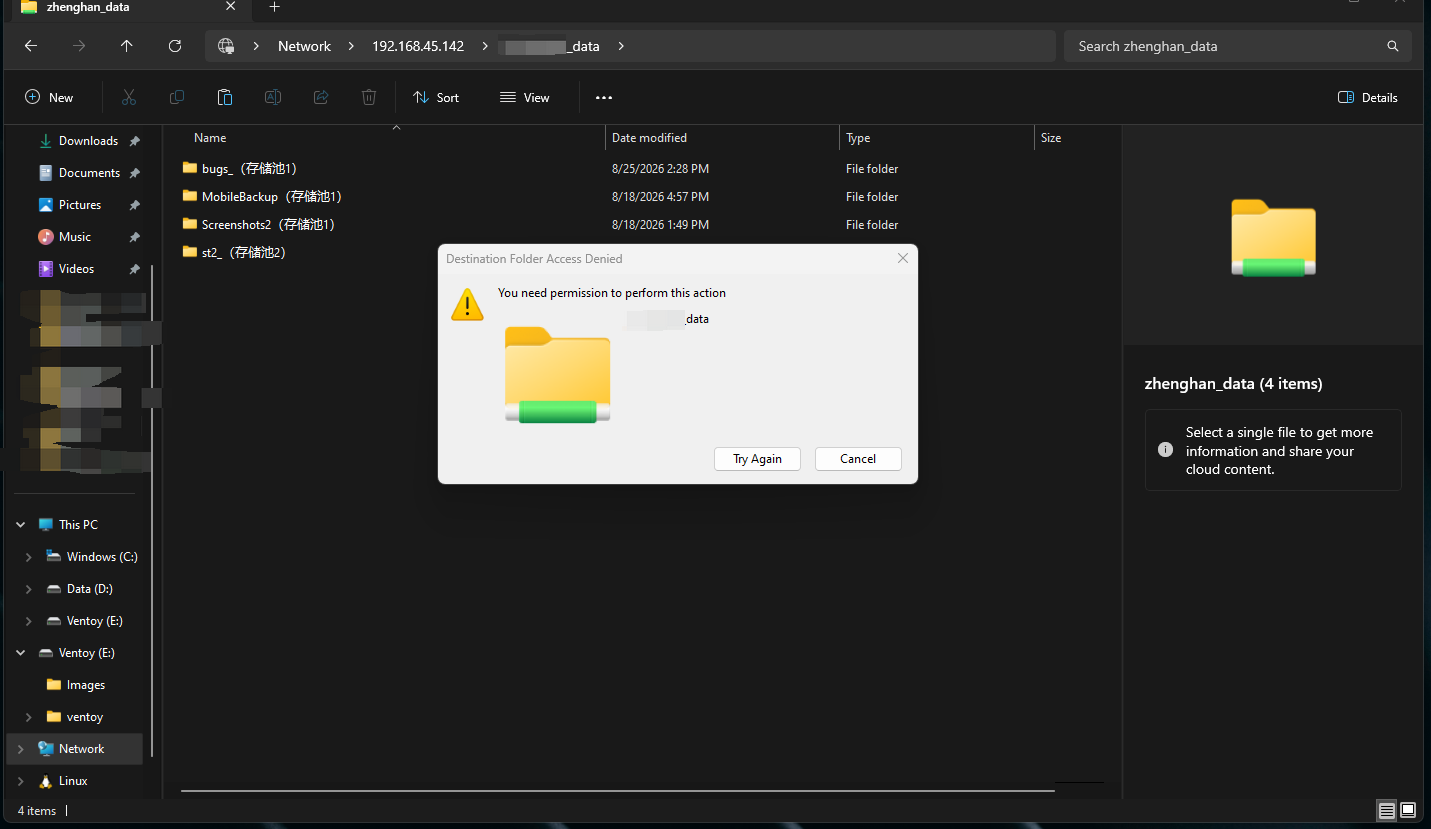Click the Search zhenghan_data field

click(x=1238, y=46)
